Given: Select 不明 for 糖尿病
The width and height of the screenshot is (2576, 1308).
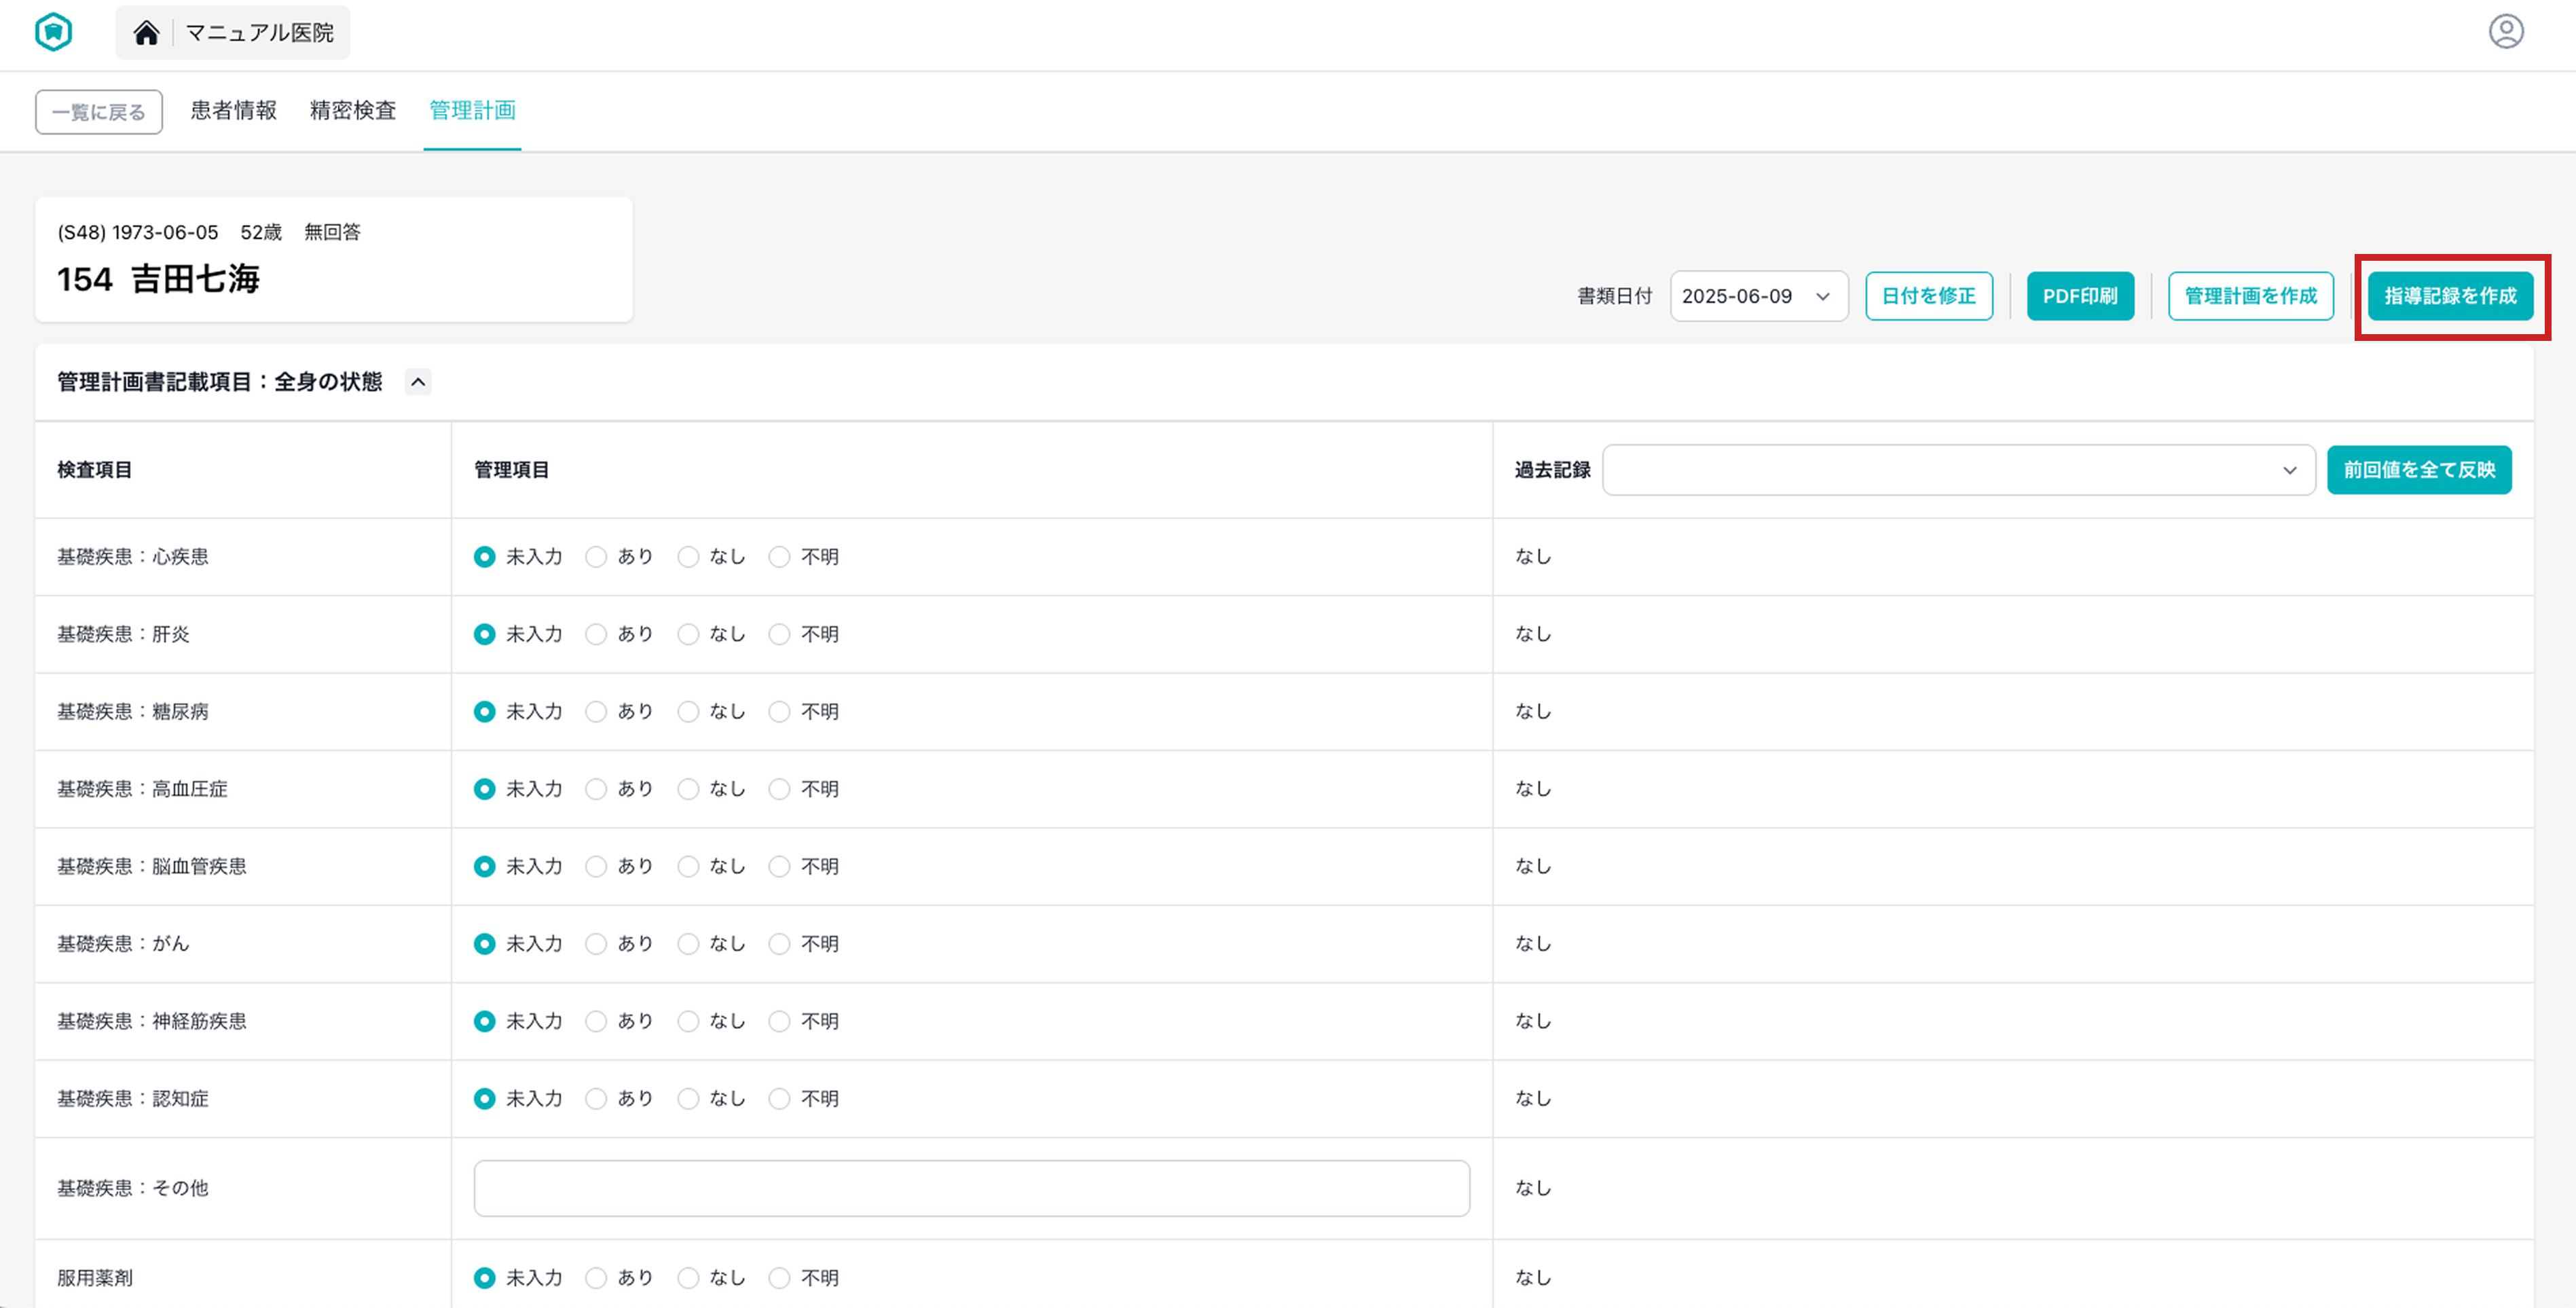Looking at the screenshot, I should (780, 712).
